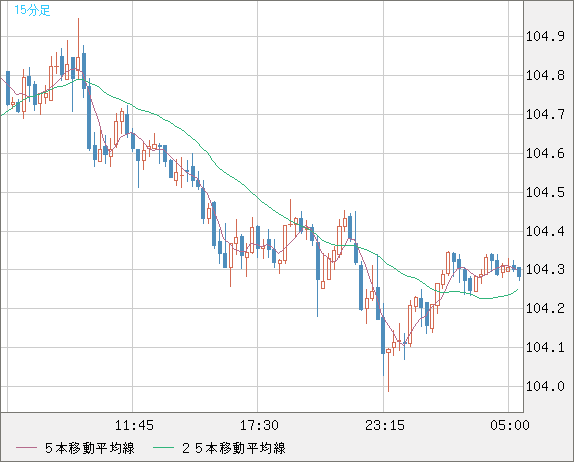
Task: Click the purple 5-bar average legend line
Action: [x=26, y=448]
